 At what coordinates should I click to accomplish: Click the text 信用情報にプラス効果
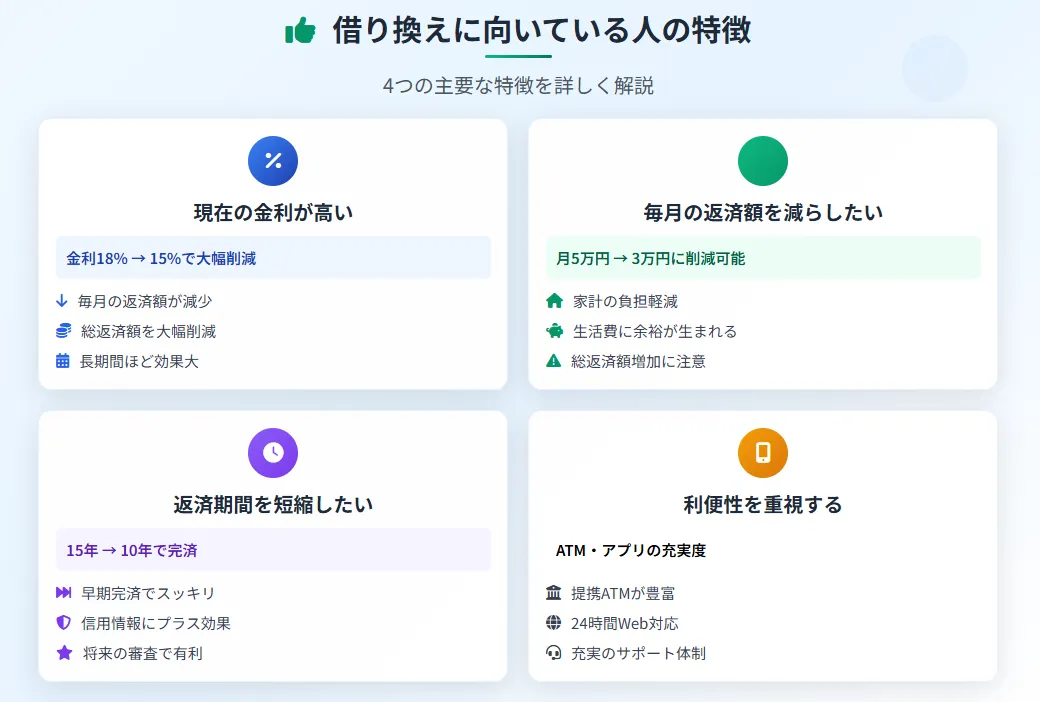(x=156, y=623)
